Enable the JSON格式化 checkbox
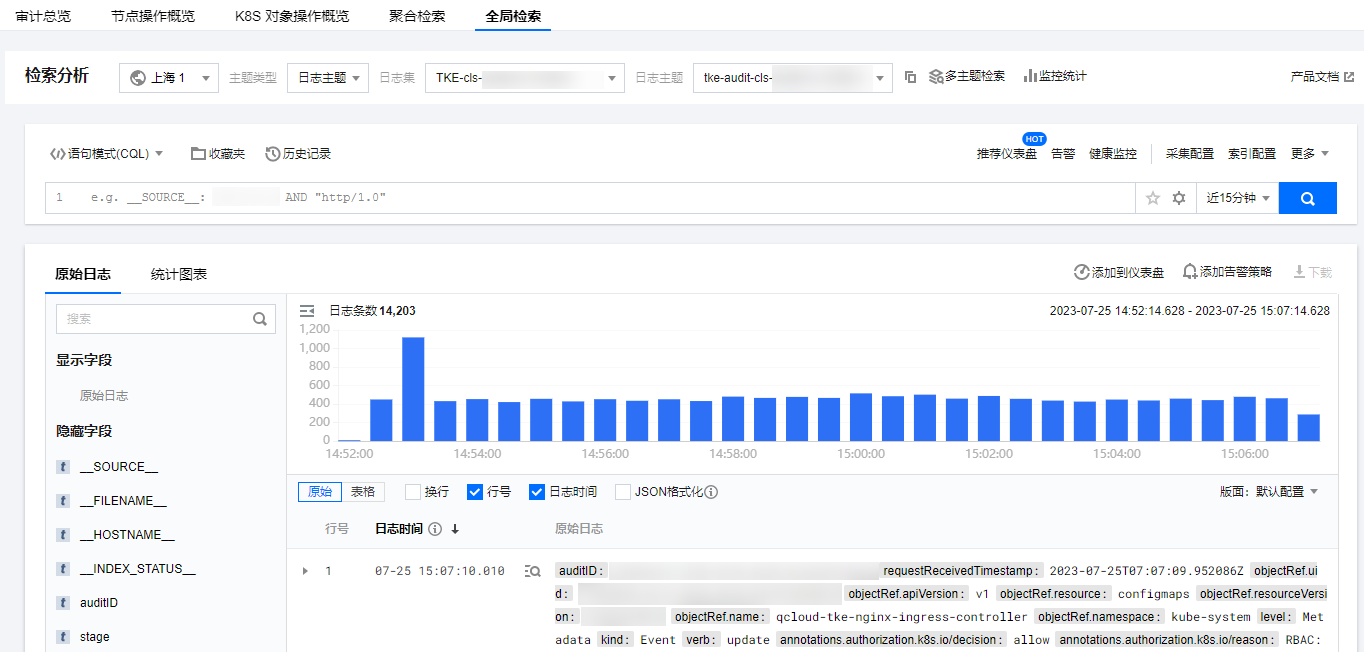Screen dimensions: 1364x652 point(623,492)
